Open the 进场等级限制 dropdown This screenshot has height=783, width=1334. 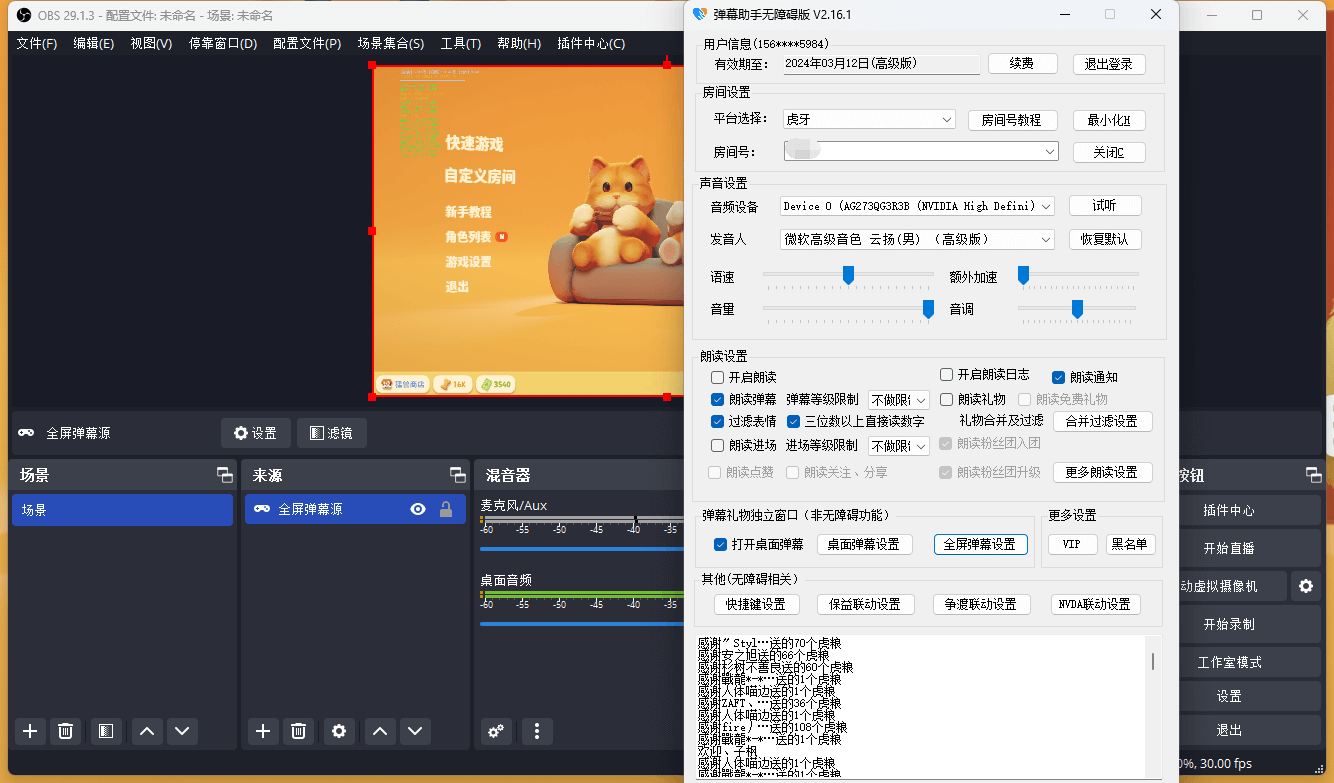[x=899, y=446]
